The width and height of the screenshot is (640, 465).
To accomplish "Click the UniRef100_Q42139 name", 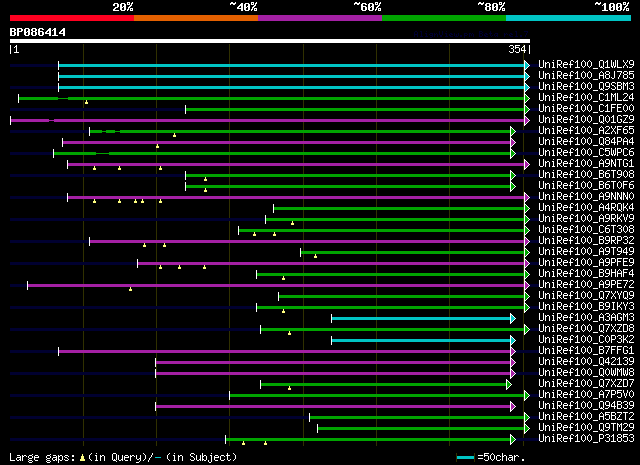I will tap(586, 362).
